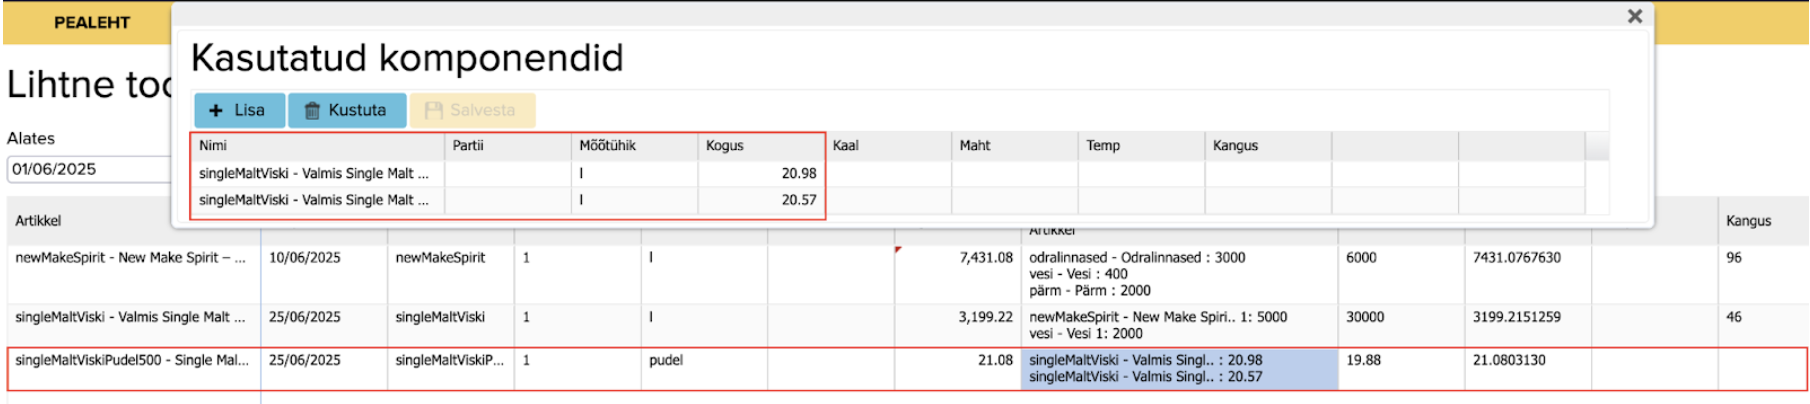
Task: Click the Lisa add button
Action: coord(239,110)
